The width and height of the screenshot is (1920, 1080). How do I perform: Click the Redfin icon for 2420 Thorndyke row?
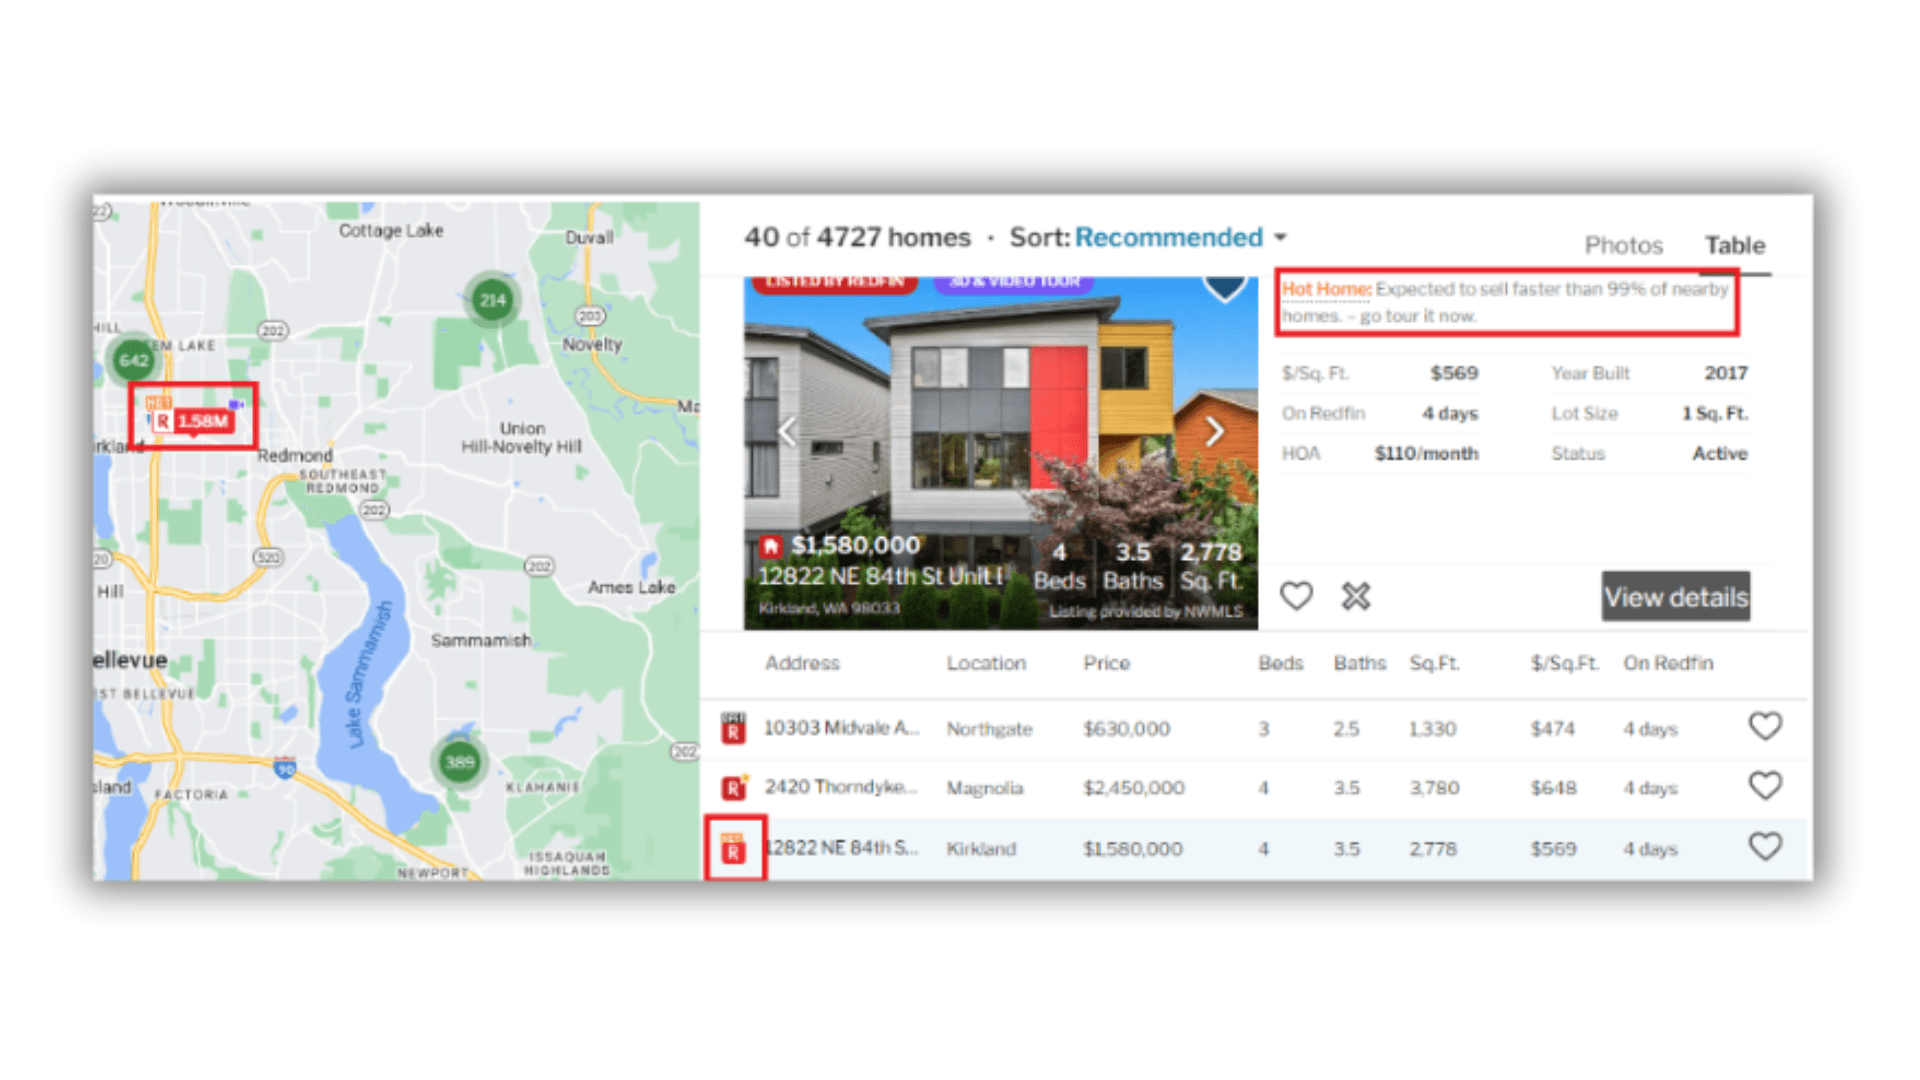[734, 788]
